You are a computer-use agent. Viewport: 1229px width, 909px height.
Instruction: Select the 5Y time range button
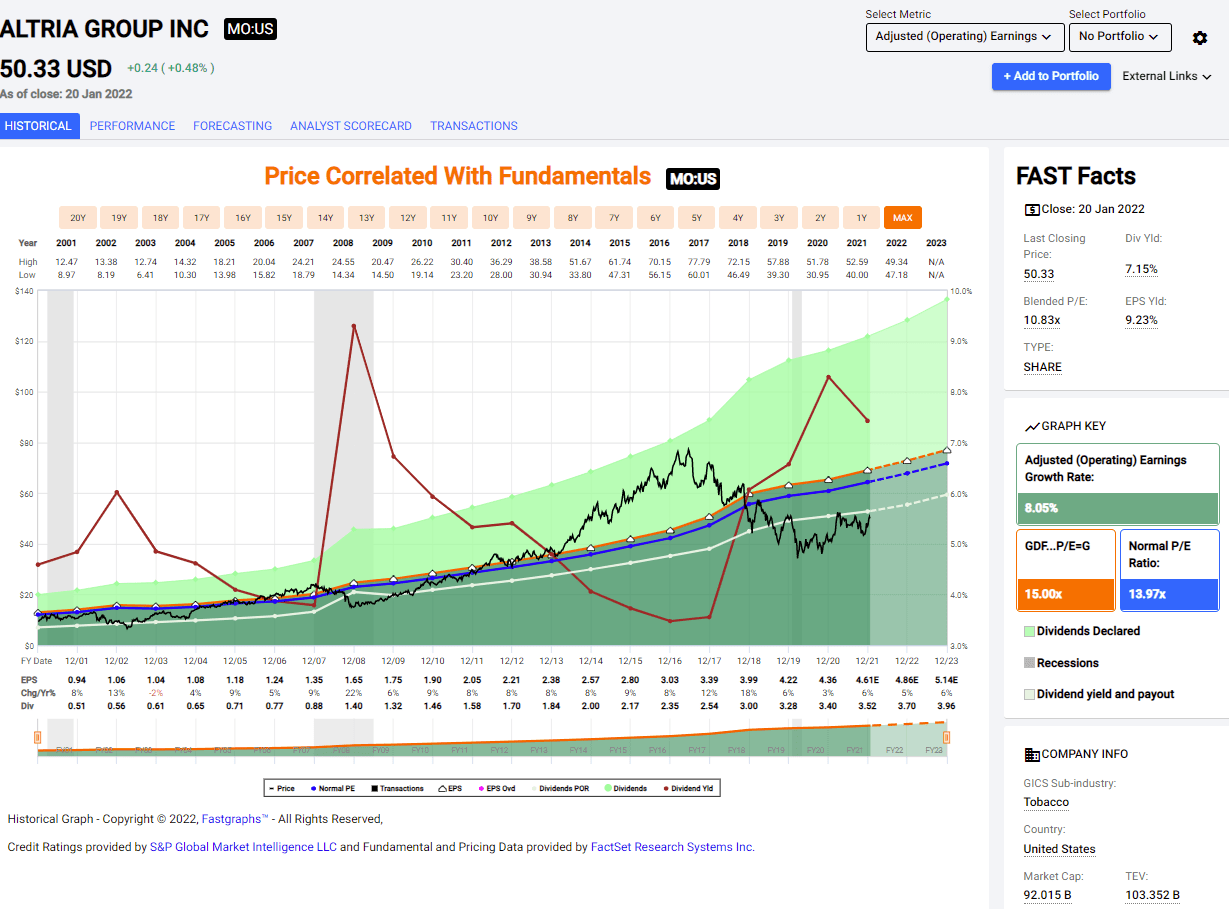[x=697, y=218]
